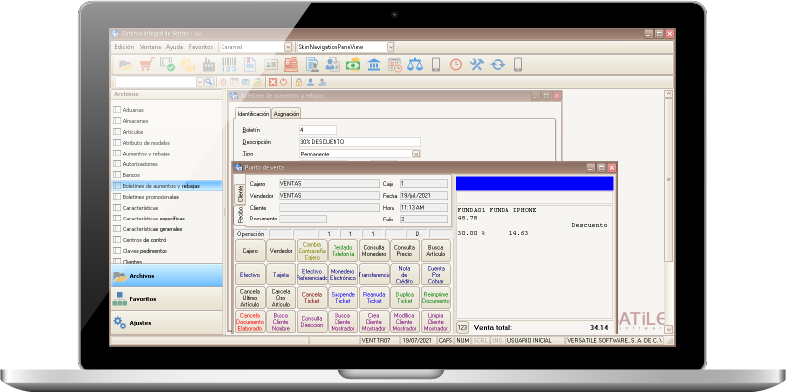Click the Descripción input field
The height and width of the screenshot is (392, 786).
click(x=359, y=142)
